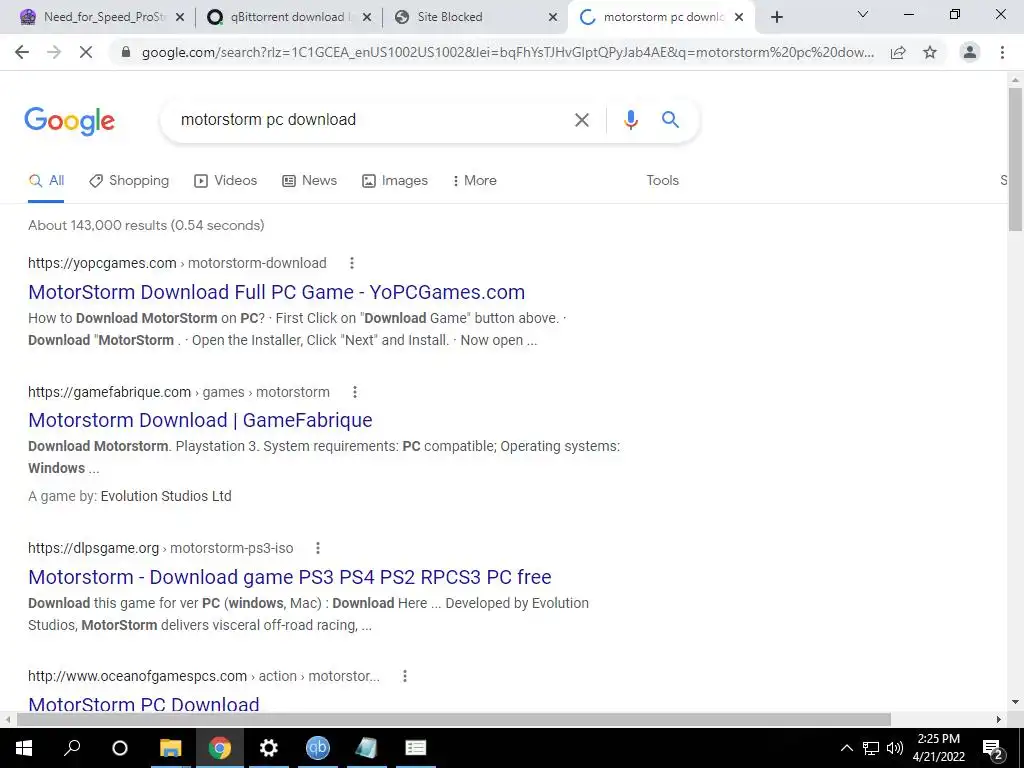Show hidden system tray icons
This screenshot has height=768, width=1024.
pos(846,748)
